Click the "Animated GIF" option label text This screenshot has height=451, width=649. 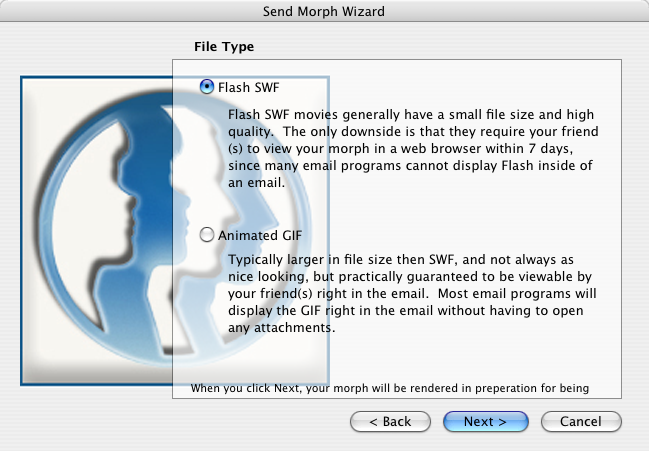(259, 235)
